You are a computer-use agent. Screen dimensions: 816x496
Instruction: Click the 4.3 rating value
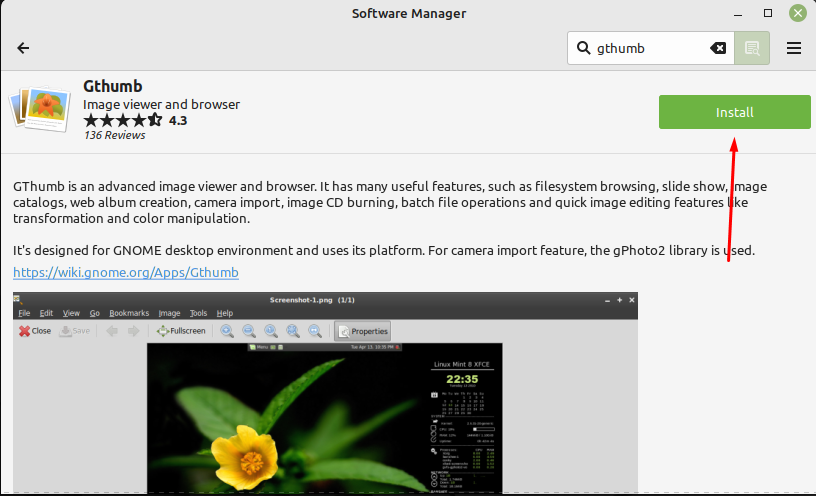click(x=178, y=120)
